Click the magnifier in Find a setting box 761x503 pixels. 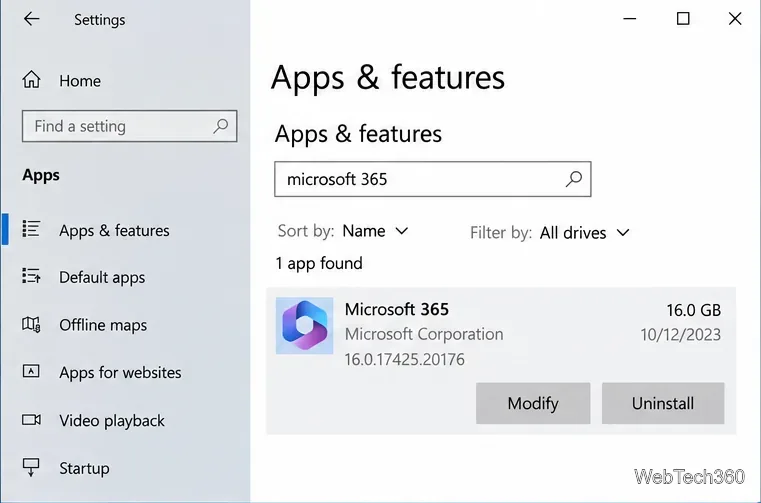click(221, 126)
